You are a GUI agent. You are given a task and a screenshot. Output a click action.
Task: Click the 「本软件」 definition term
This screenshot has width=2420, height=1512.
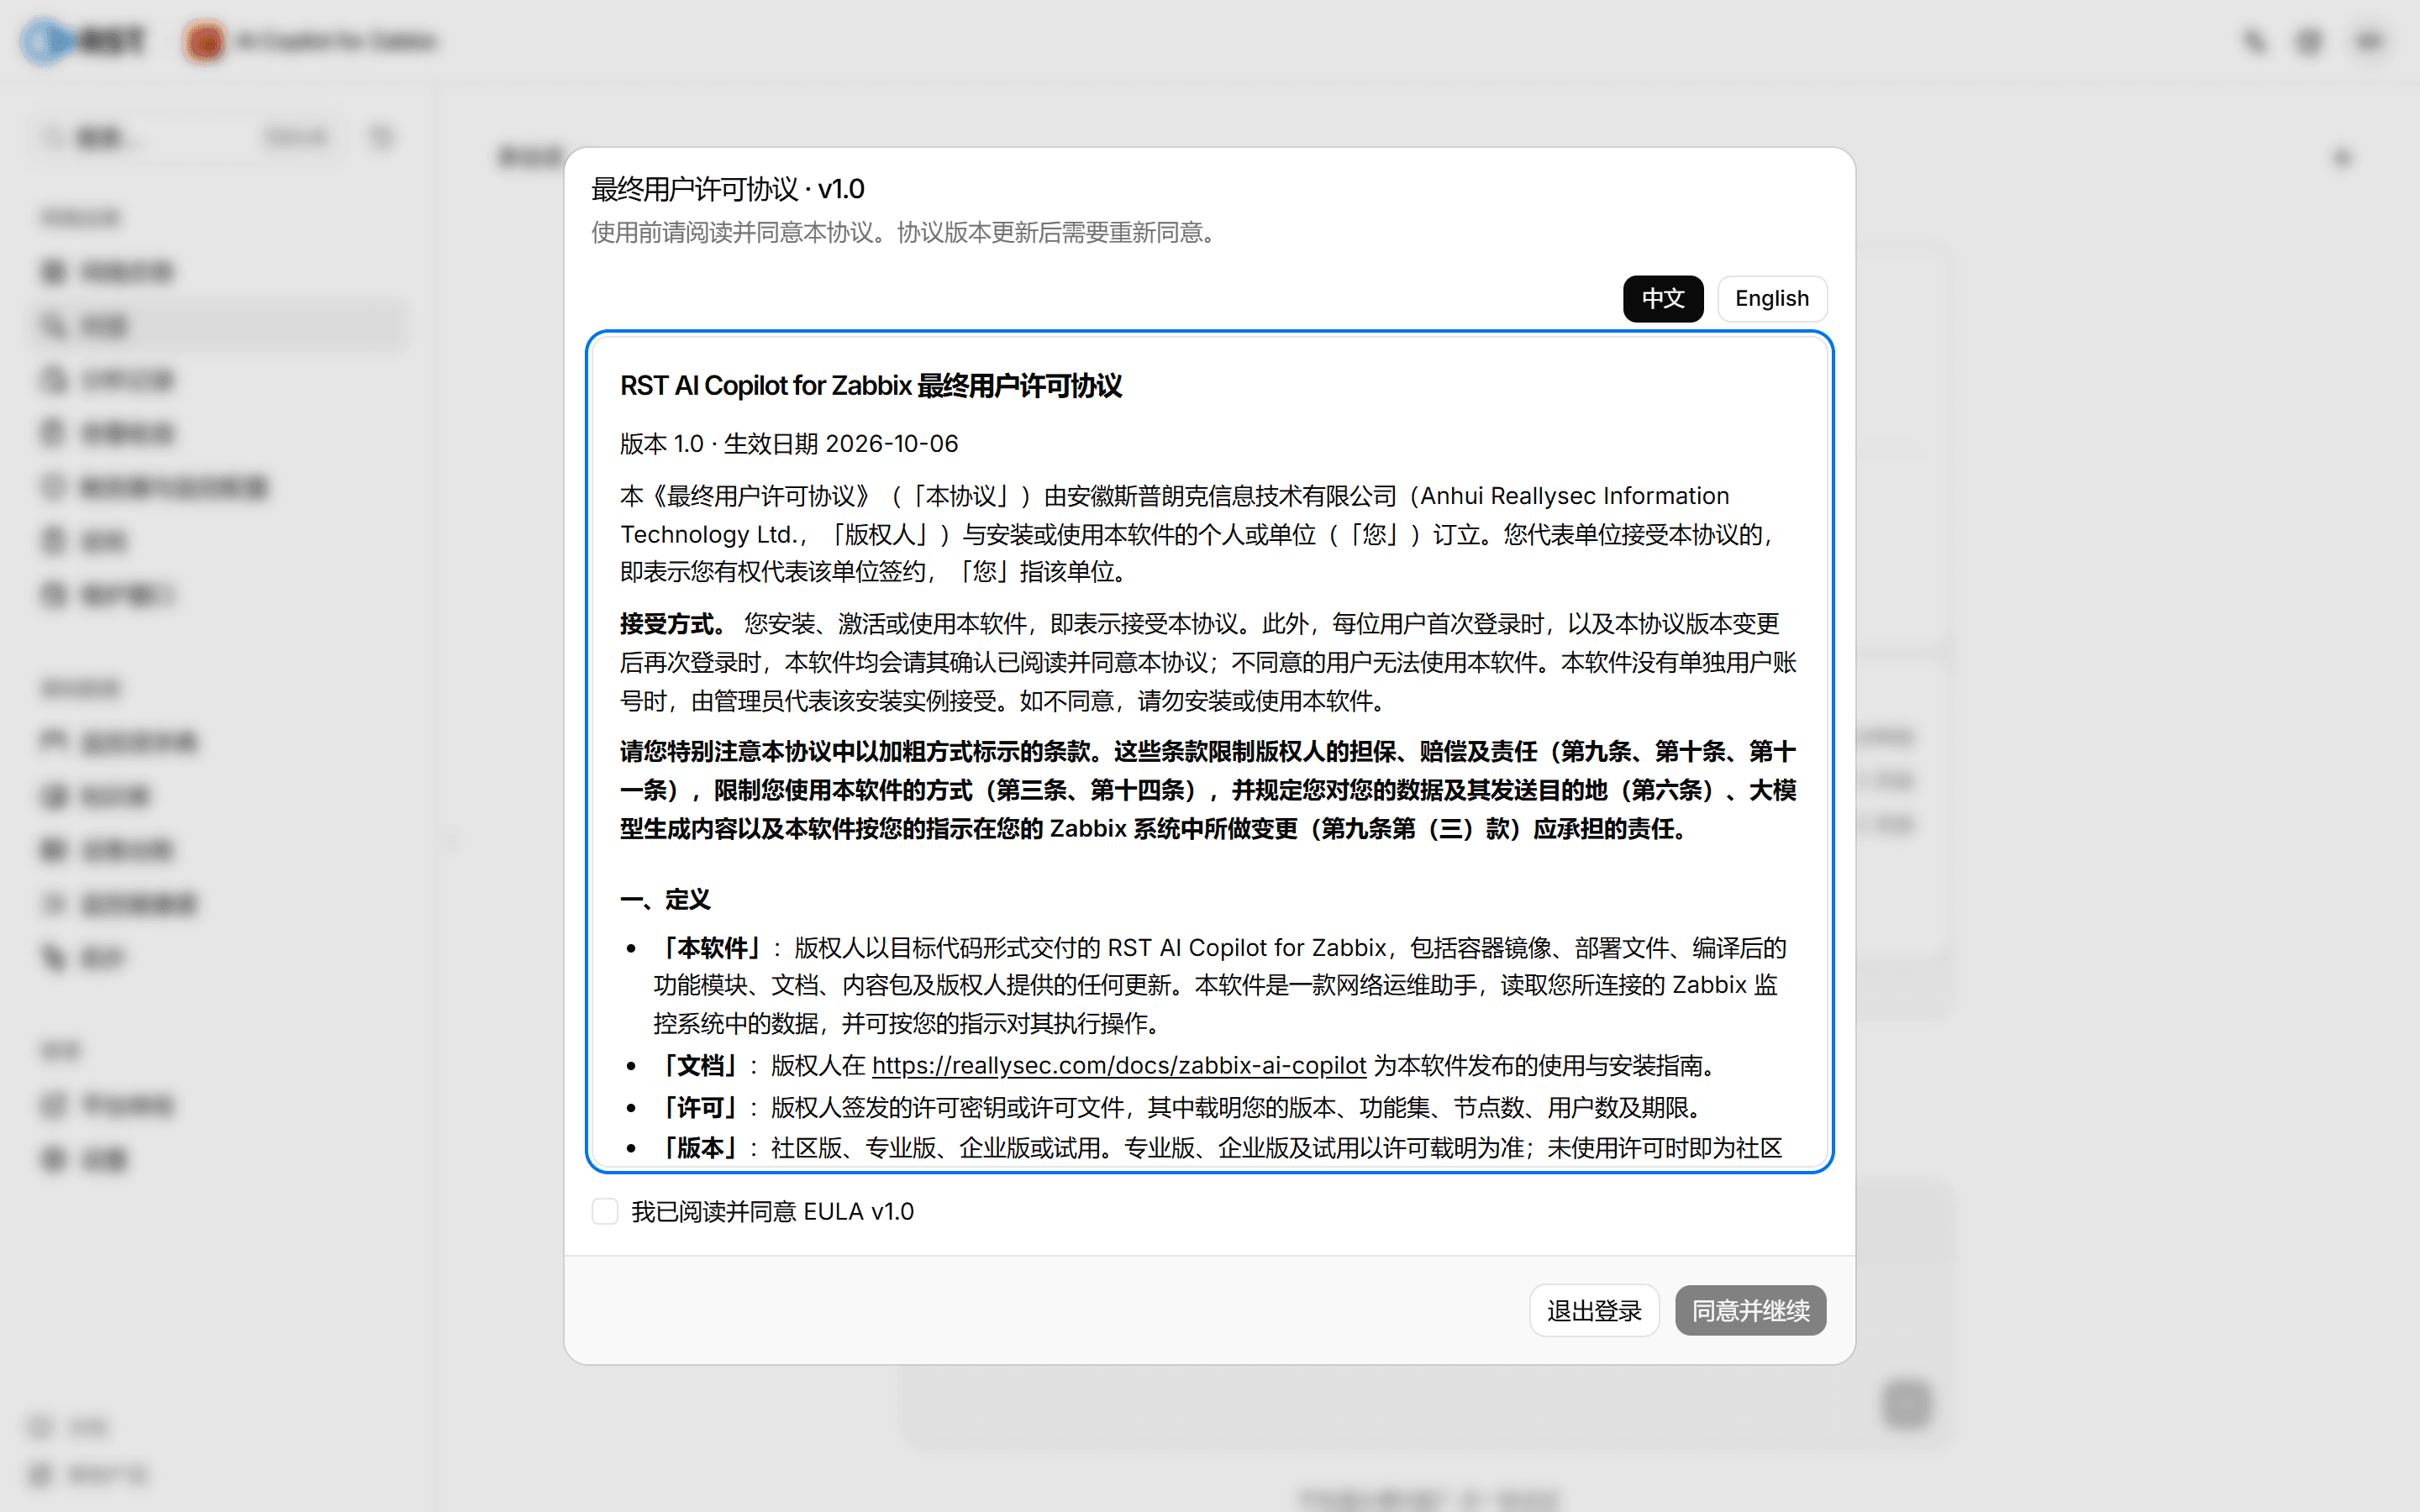pyautogui.click(x=712, y=948)
